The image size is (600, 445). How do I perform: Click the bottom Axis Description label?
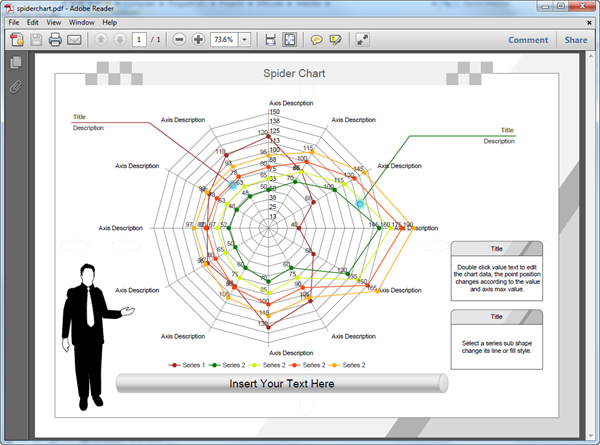tap(291, 353)
